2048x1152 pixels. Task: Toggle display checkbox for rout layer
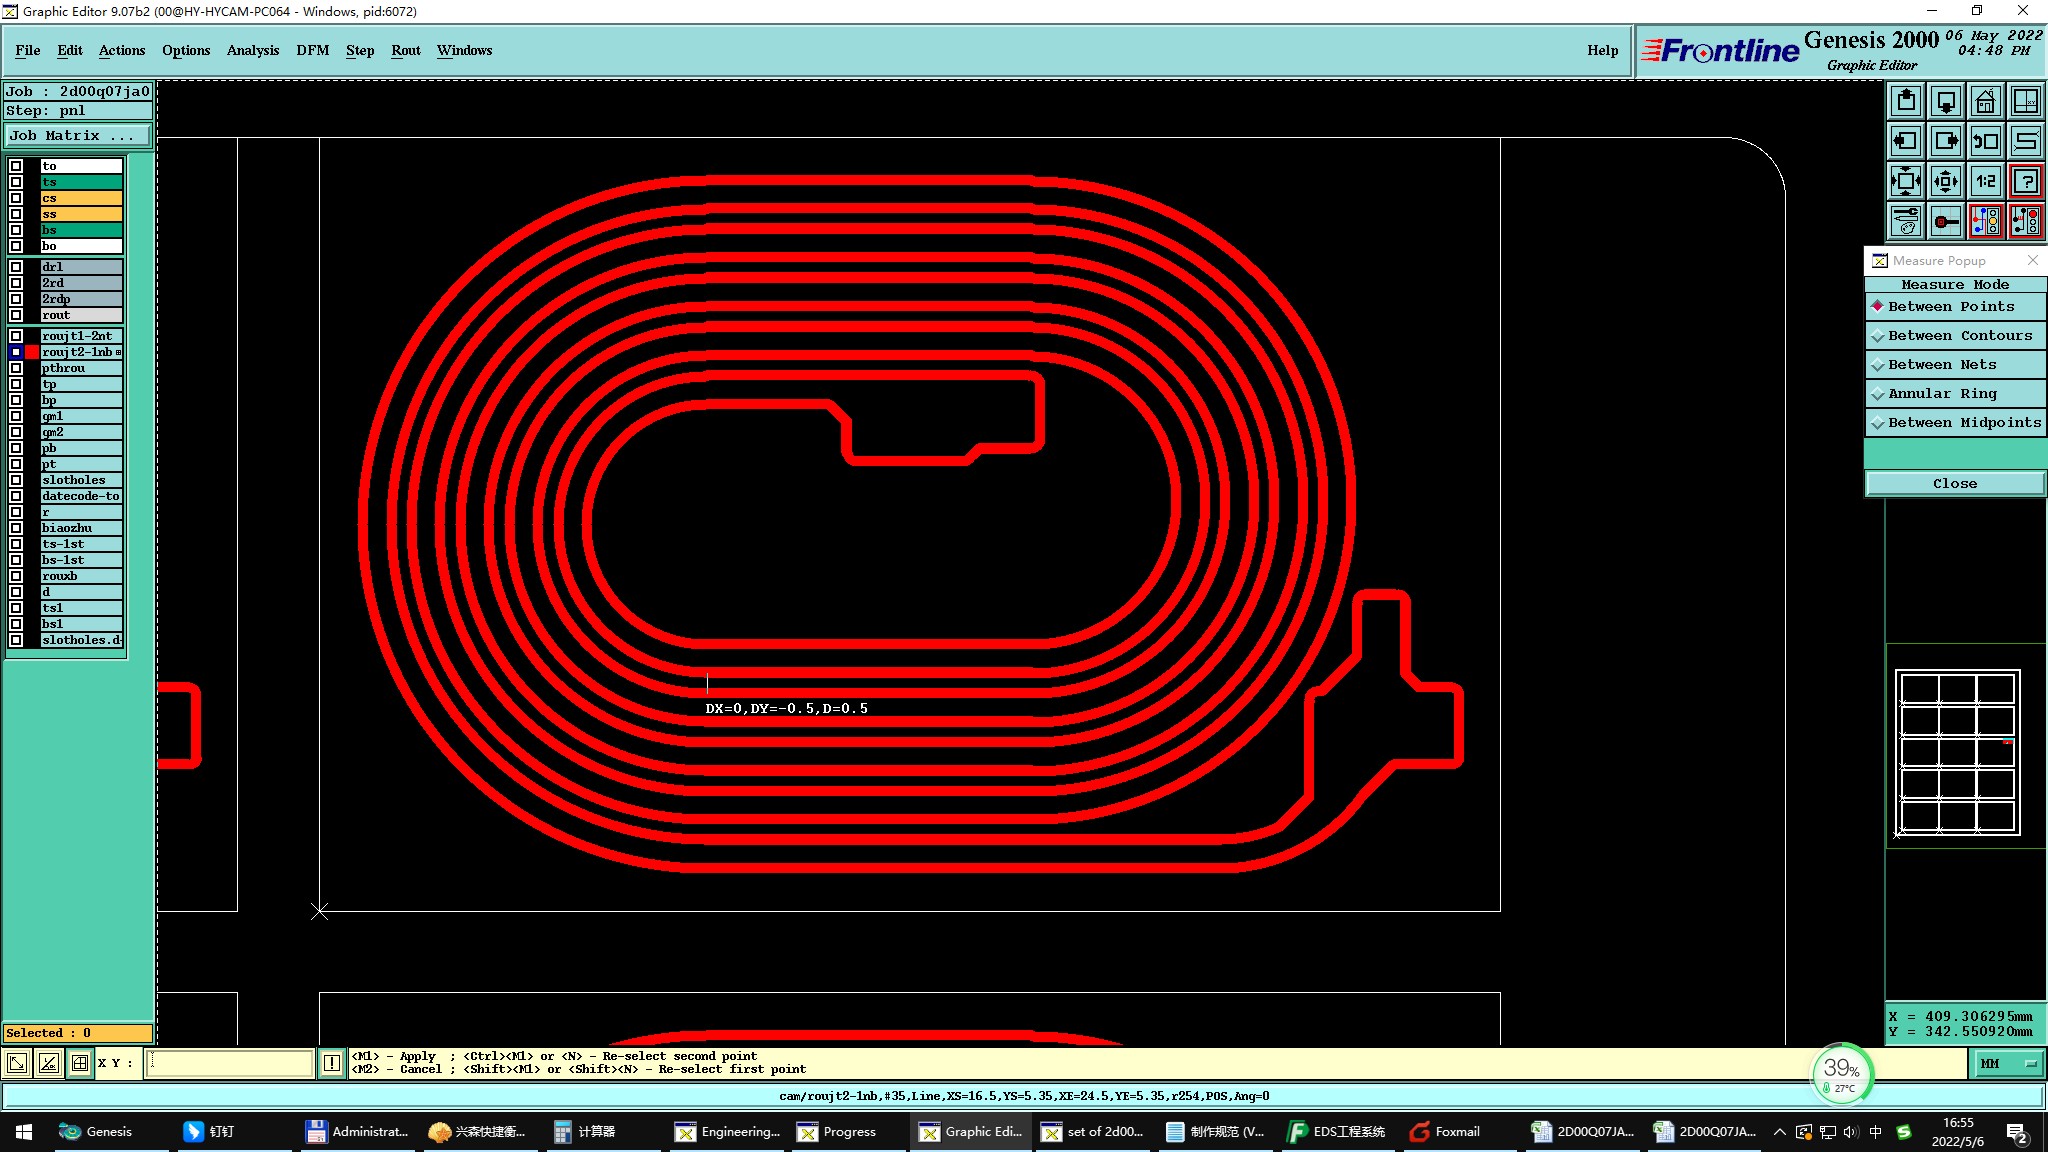[x=16, y=315]
